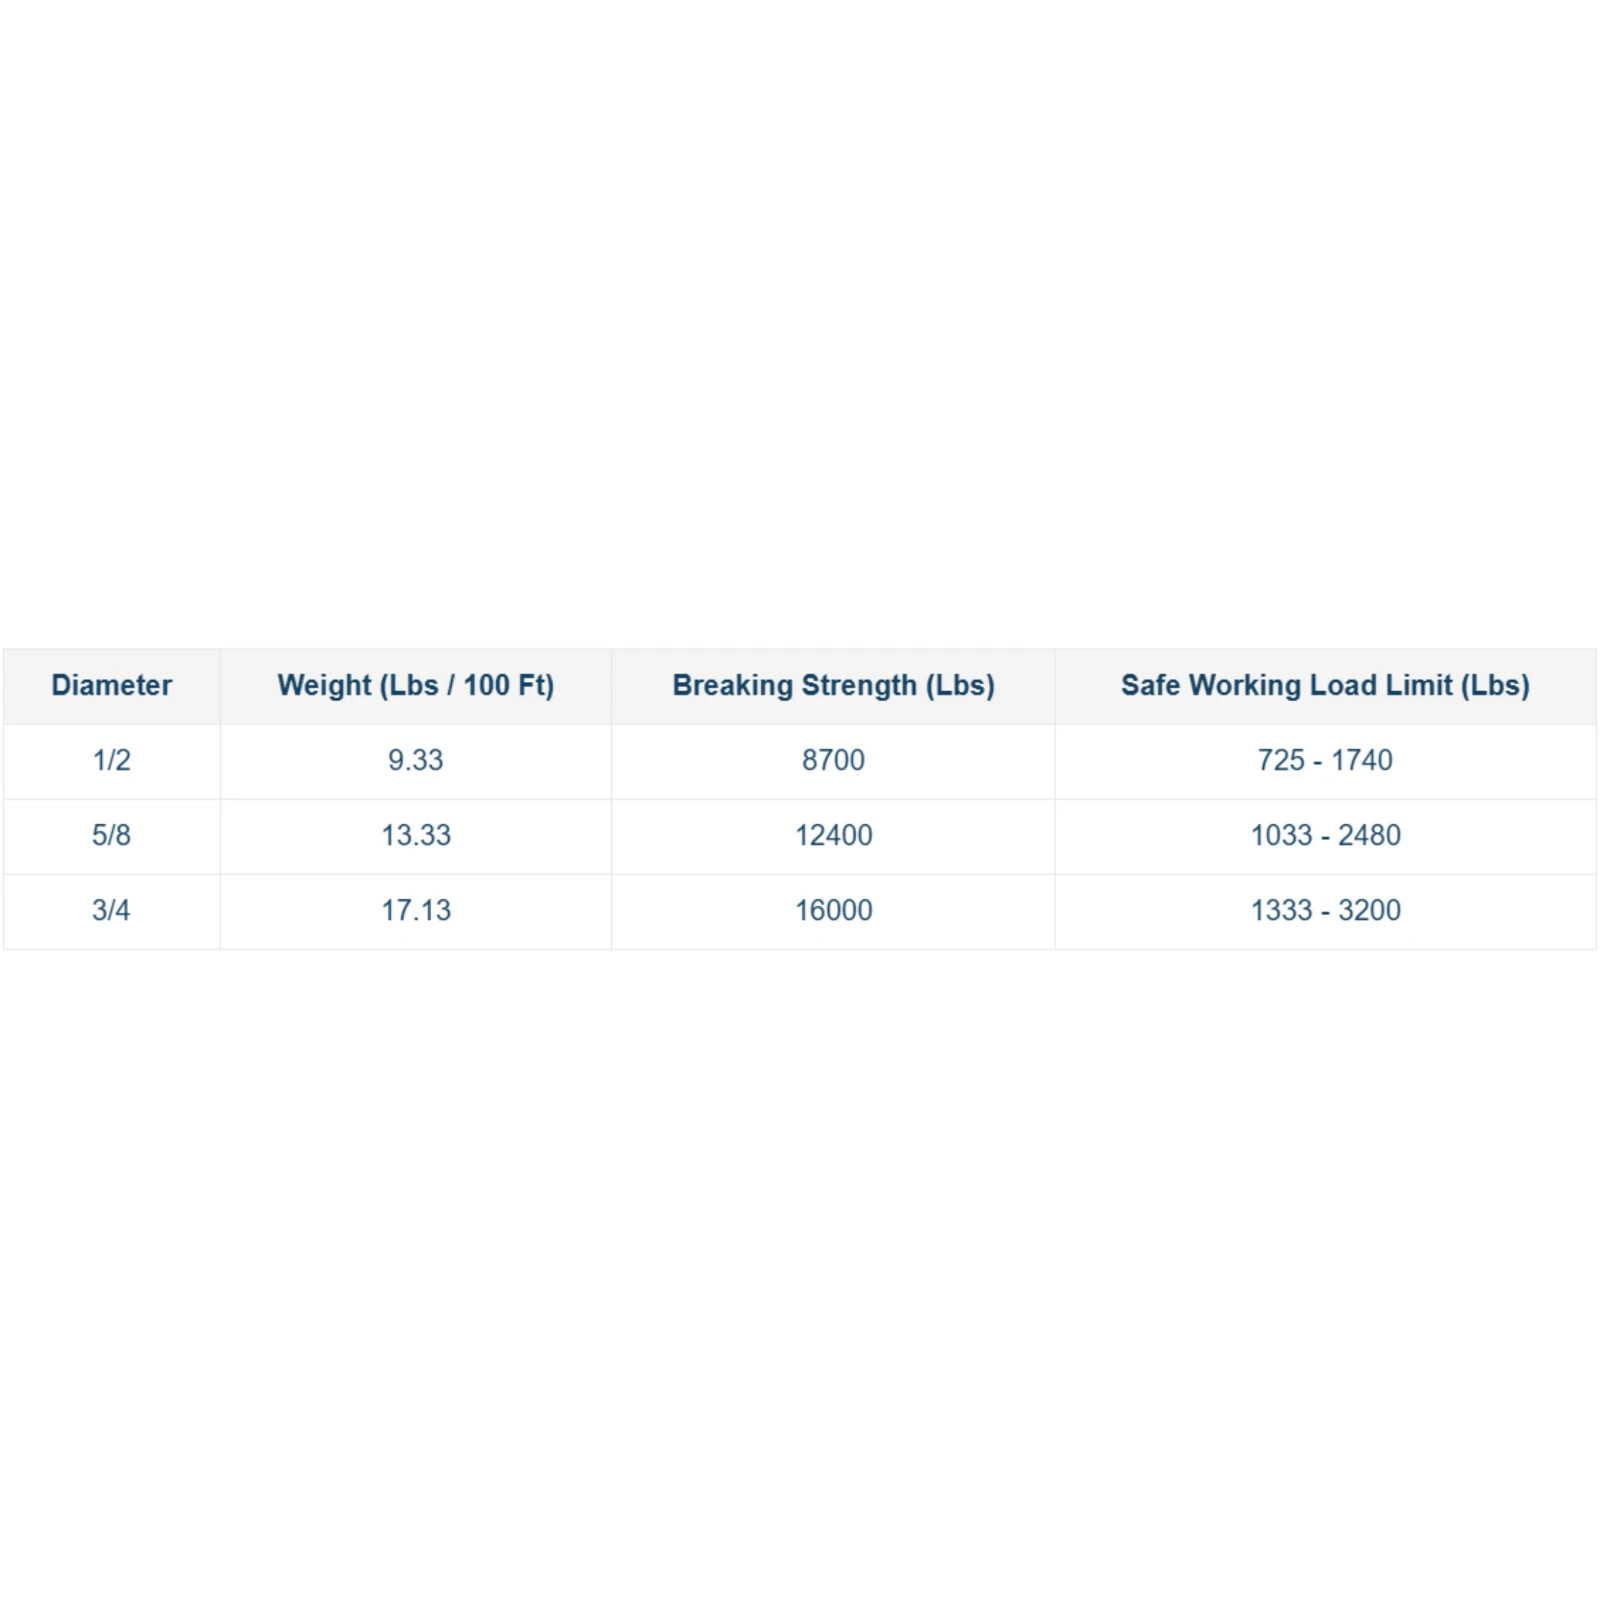1600x1600 pixels.
Task: Click the dash in the 1033 - 2480 cell
Action: [1325, 836]
